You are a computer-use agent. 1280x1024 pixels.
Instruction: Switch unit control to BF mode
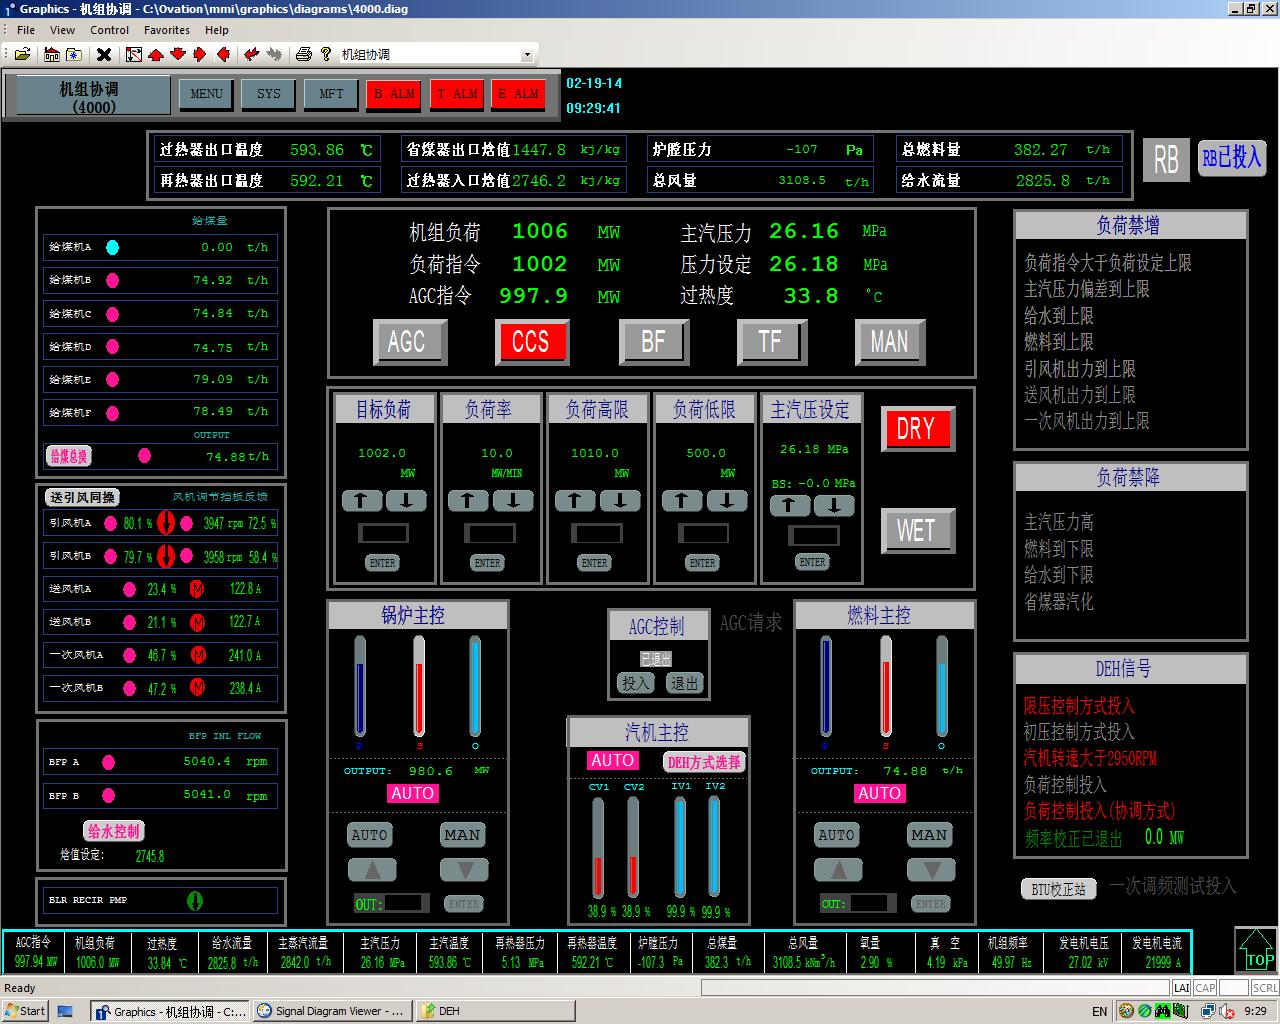click(653, 342)
